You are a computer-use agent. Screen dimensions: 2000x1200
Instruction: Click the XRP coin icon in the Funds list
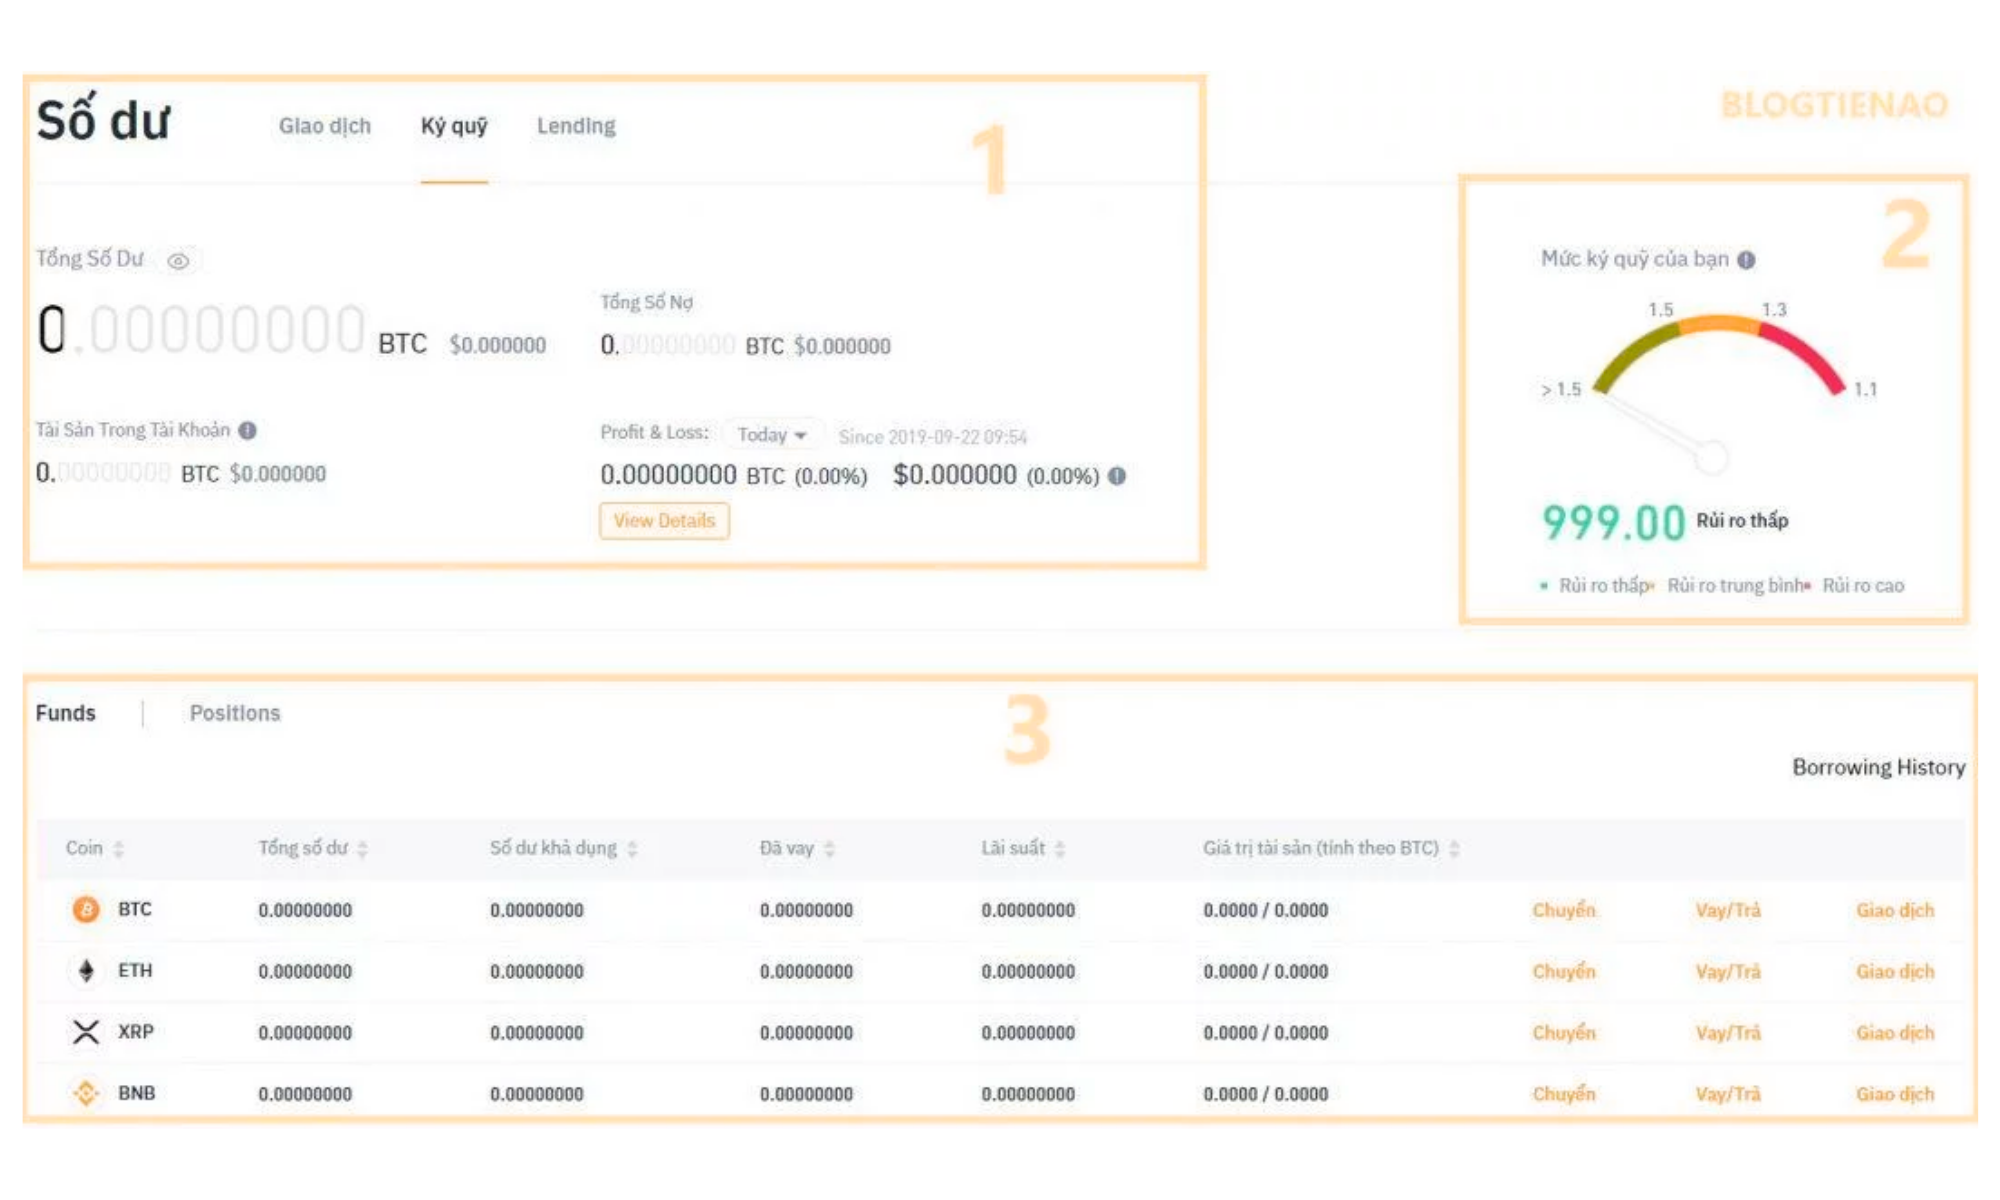pos(84,1032)
